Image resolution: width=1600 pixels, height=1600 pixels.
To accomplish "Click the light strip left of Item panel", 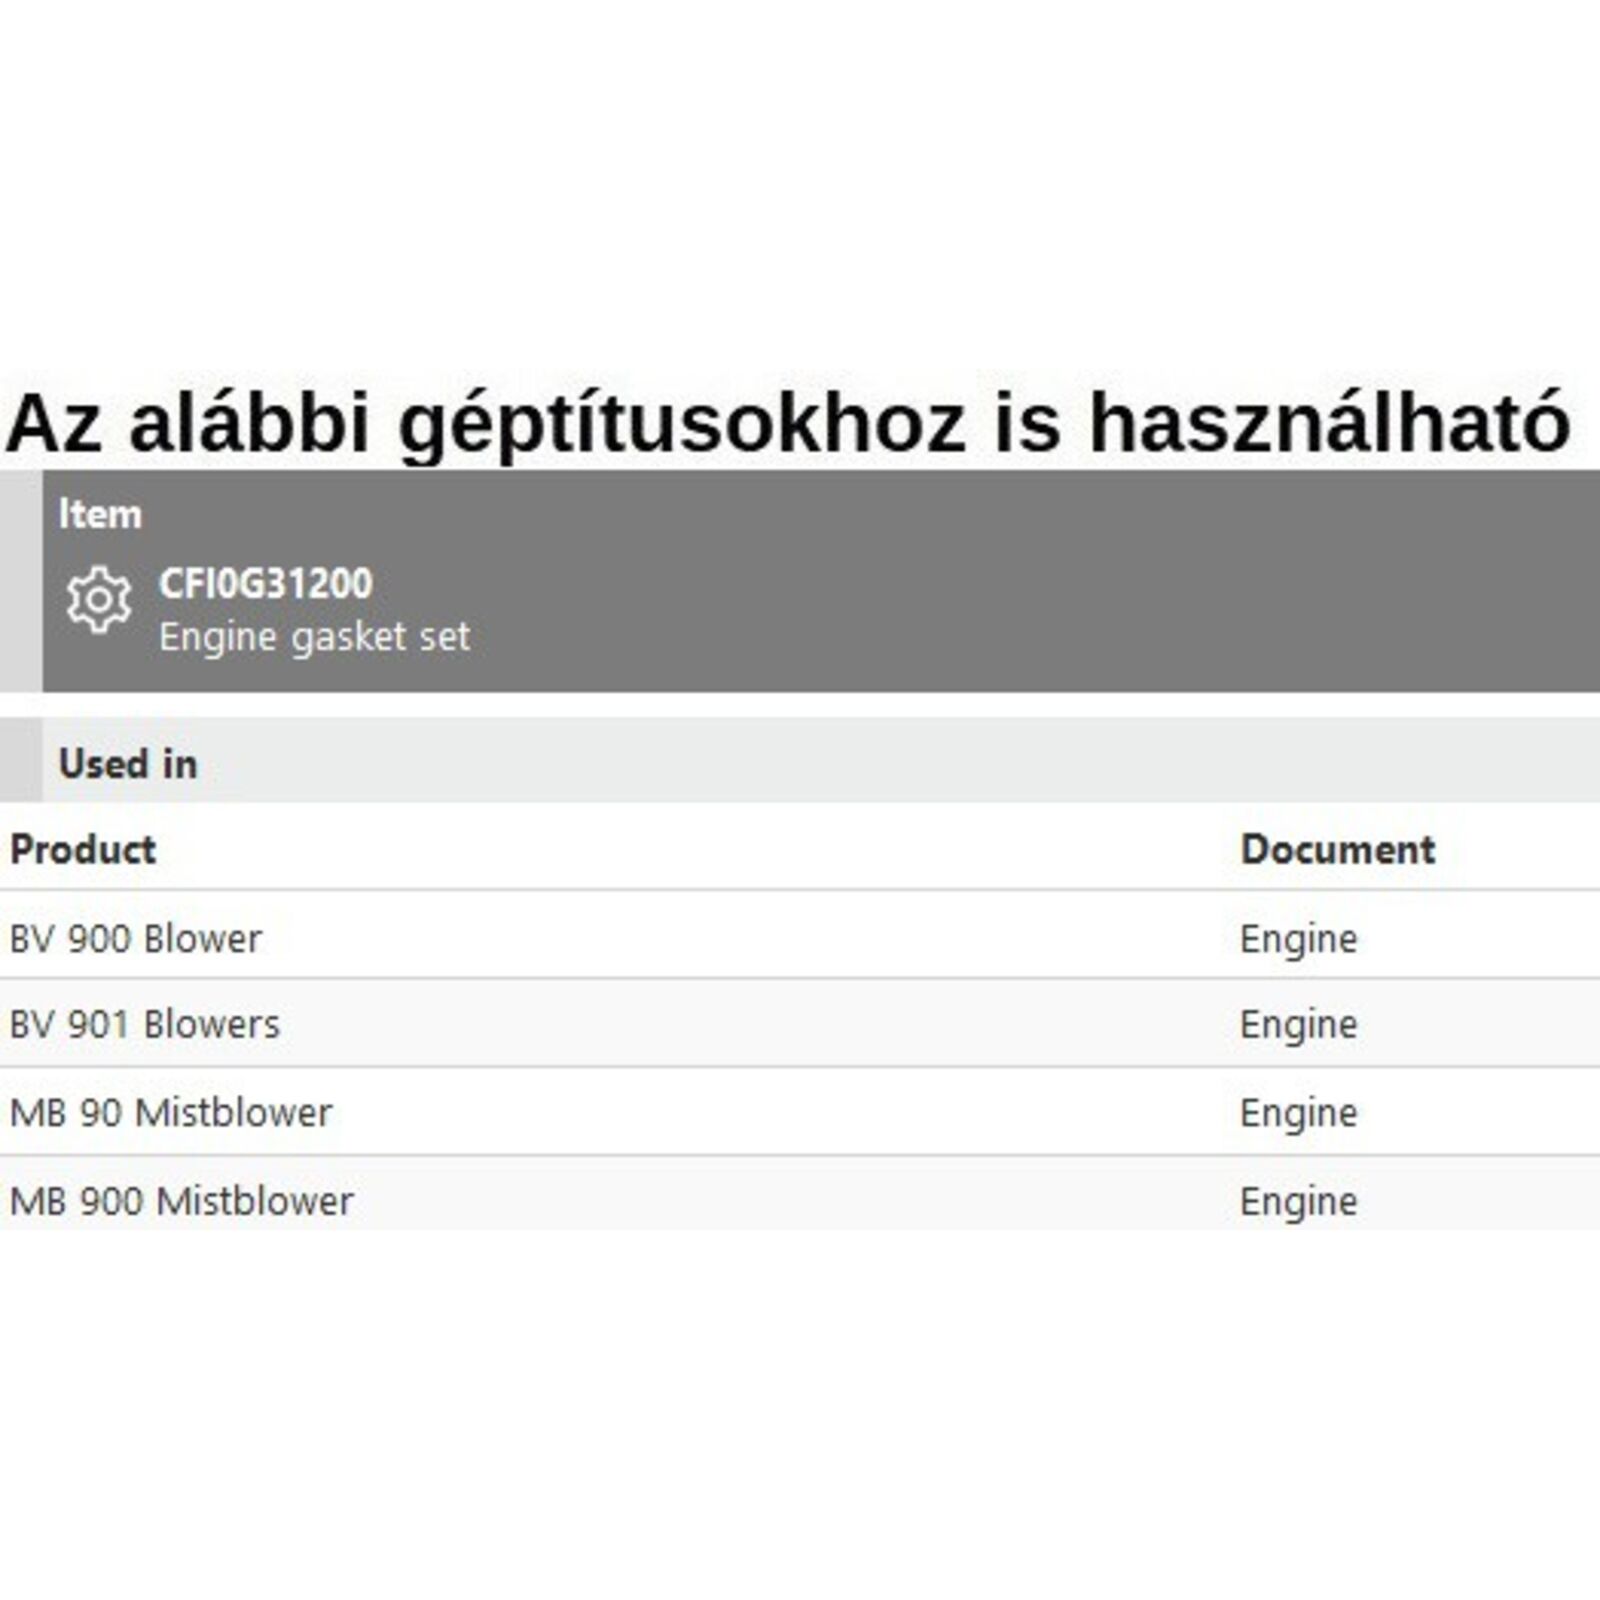I will click(x=21, y=580).
